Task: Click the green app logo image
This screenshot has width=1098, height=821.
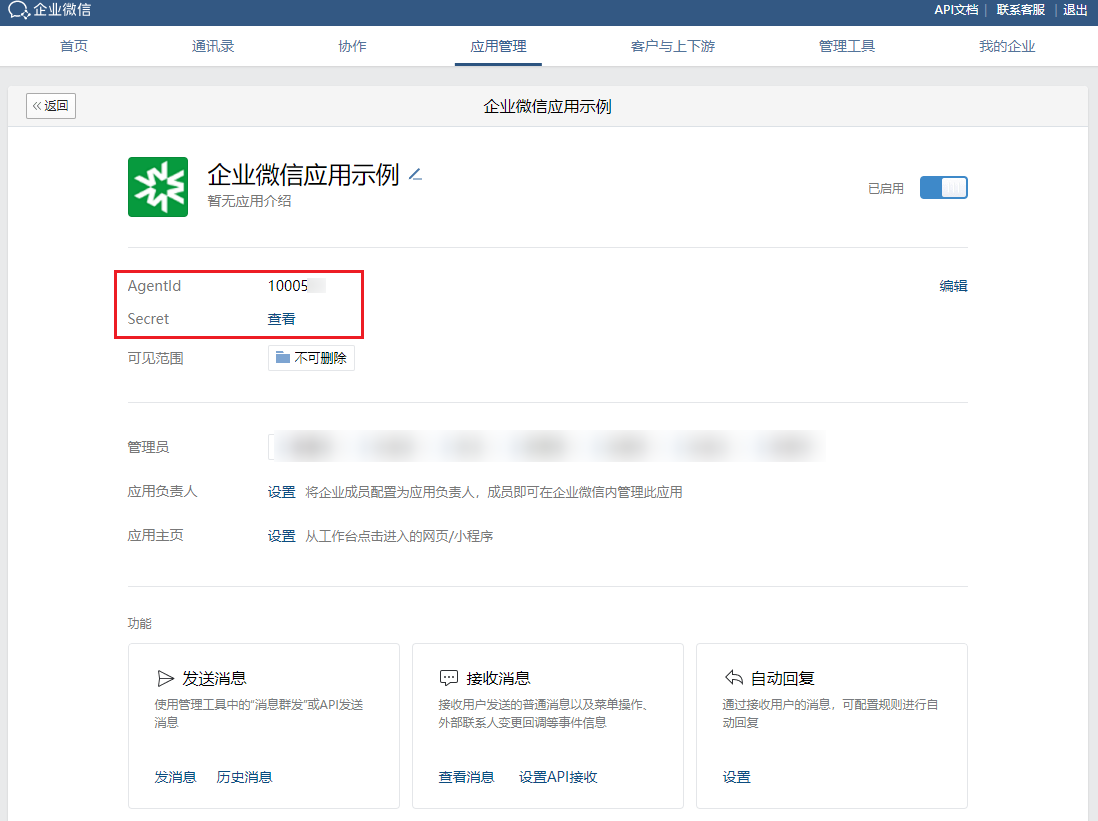Action: click(158, 187)
